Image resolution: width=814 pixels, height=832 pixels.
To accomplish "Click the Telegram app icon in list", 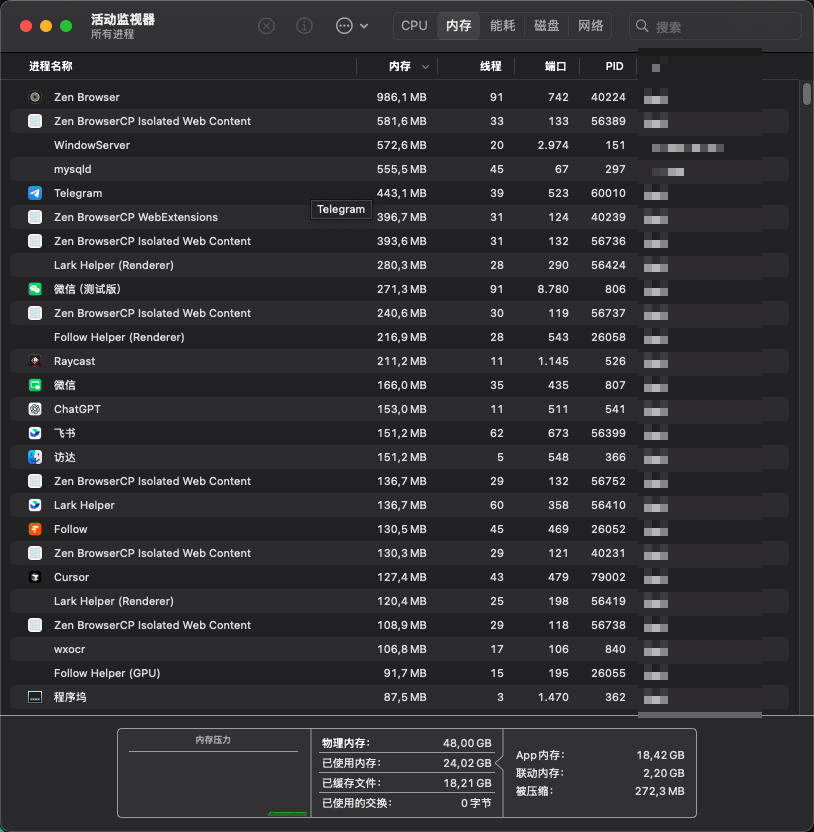I will click(35, 193).
